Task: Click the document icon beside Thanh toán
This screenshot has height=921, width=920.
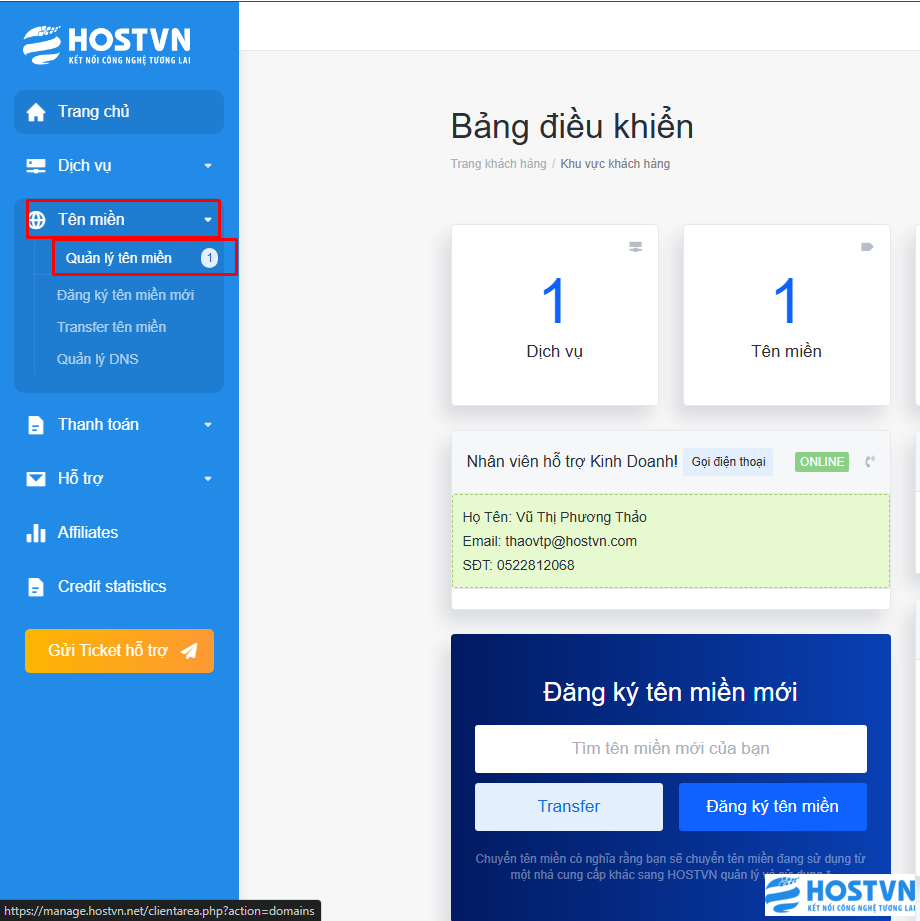Action: click(x=36, y=425)
